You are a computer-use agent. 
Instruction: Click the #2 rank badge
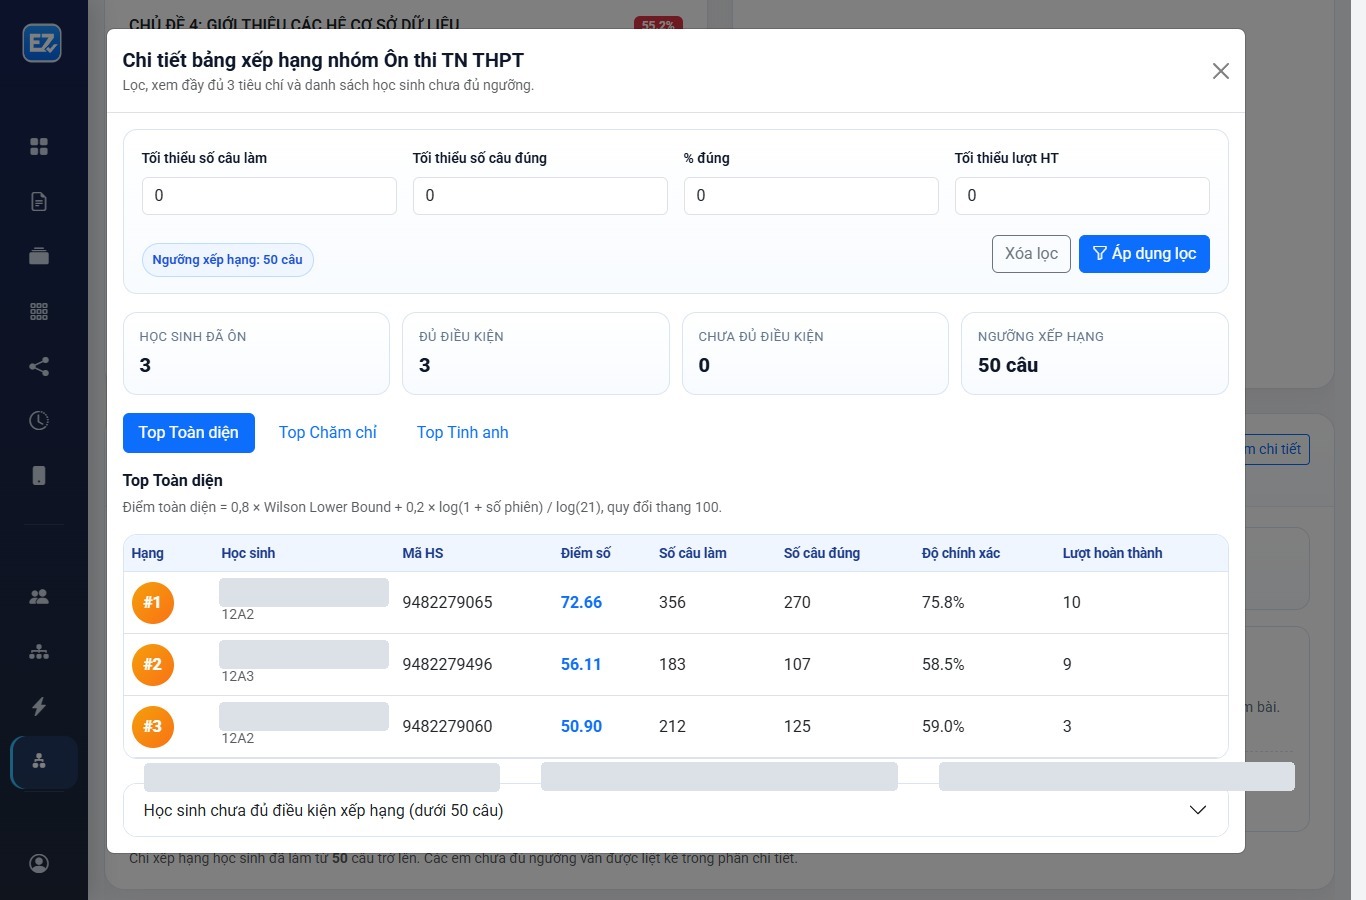(x=153, y=664)
